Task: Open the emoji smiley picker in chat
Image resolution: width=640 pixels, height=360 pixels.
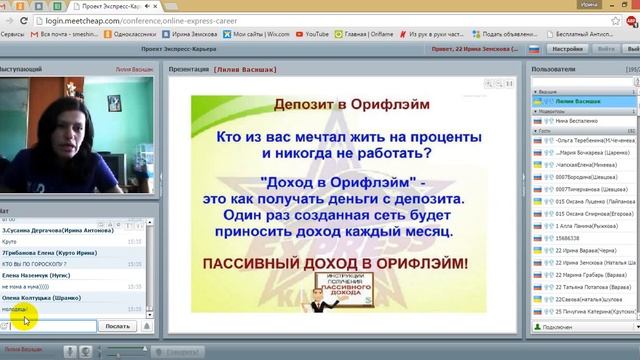Action: coord(4,326)
